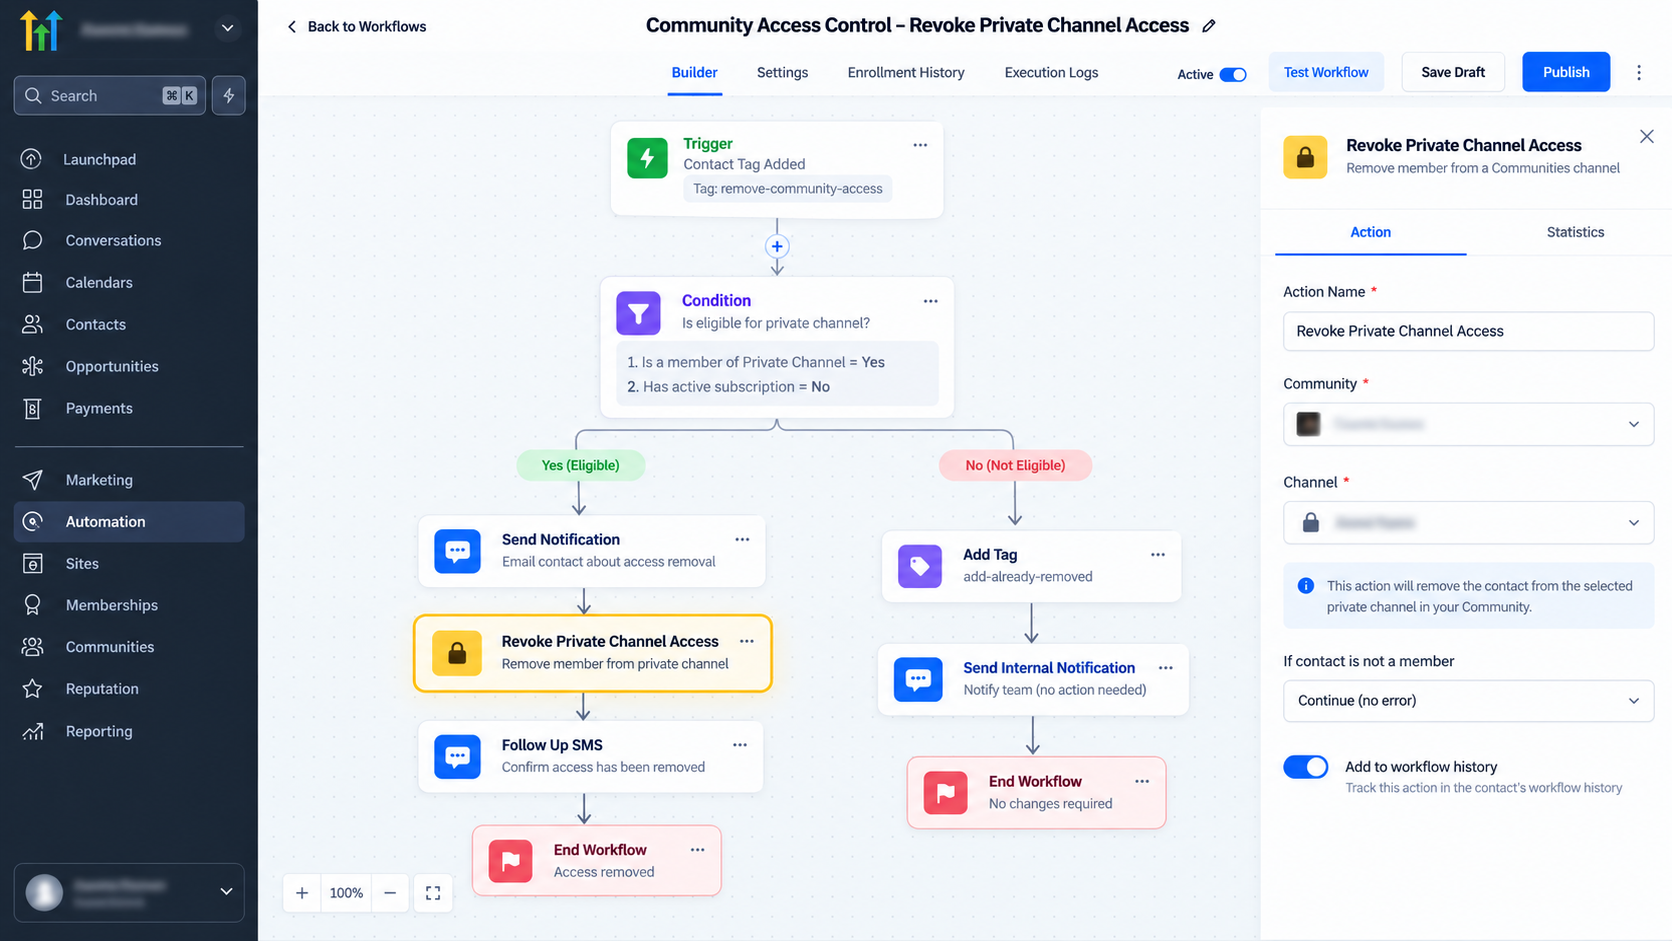Open Add Tag node options menu
This screenshot has width=1672, height=941.
(1157, 554)
